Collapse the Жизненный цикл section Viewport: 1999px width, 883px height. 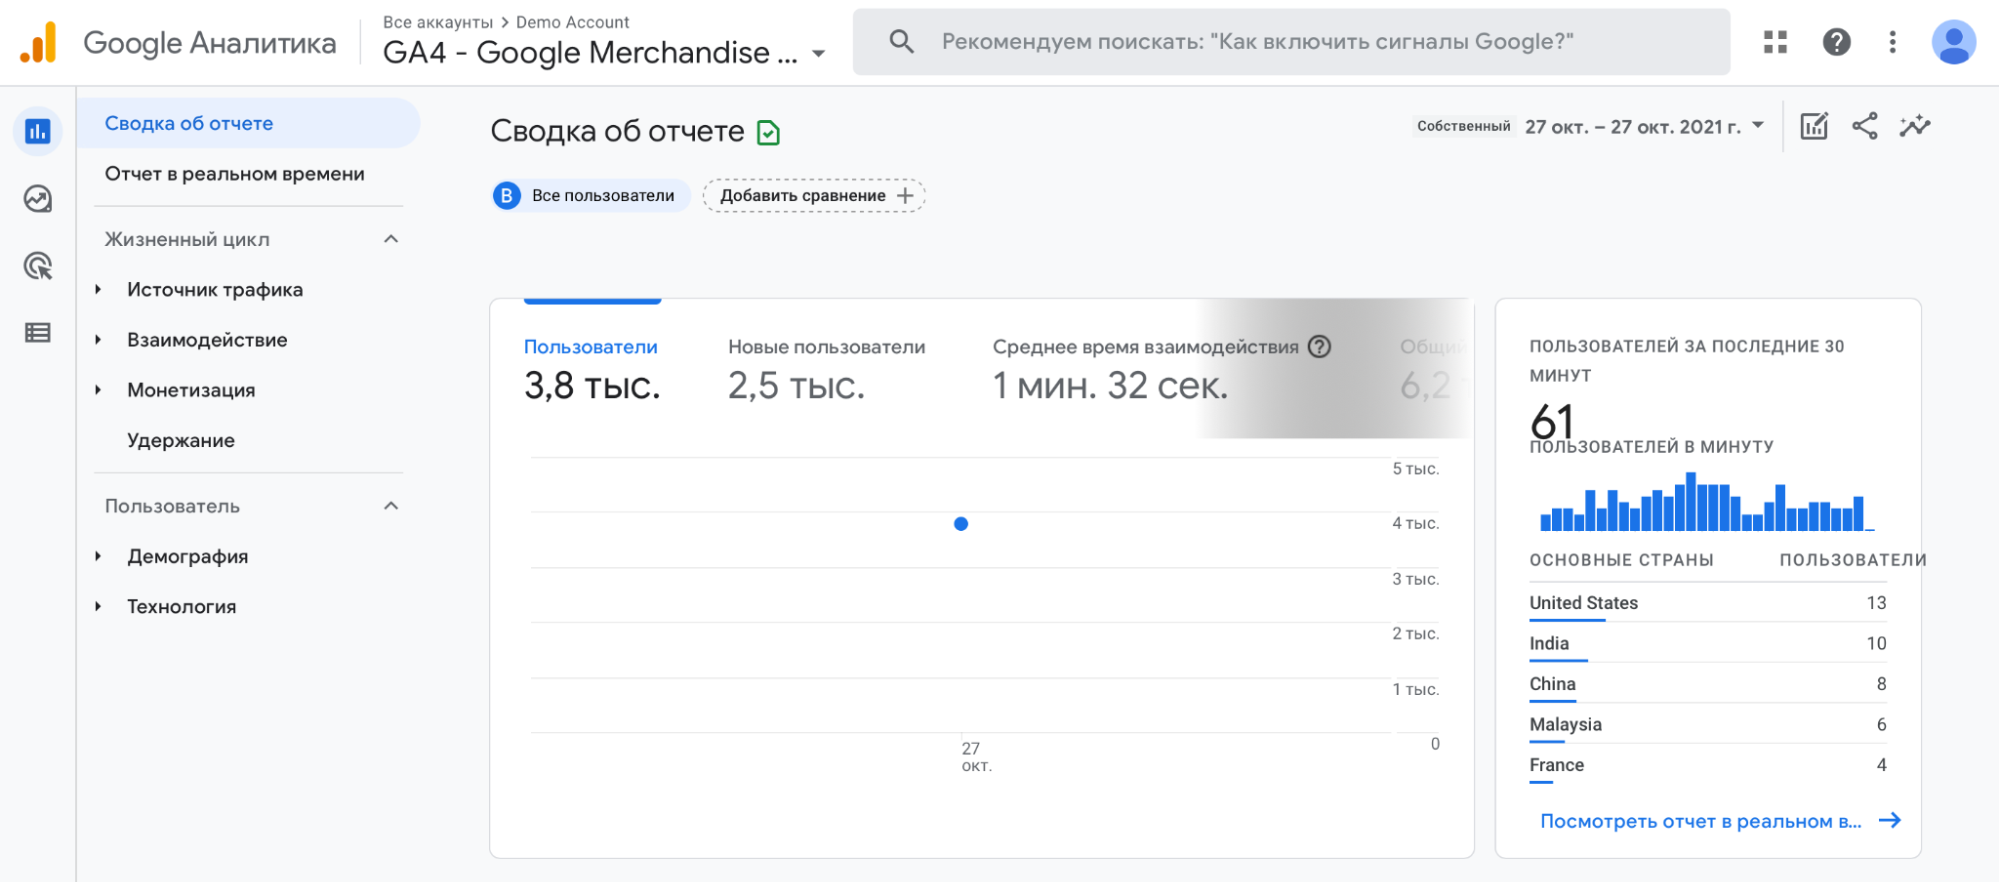click(x=391, y=239)
